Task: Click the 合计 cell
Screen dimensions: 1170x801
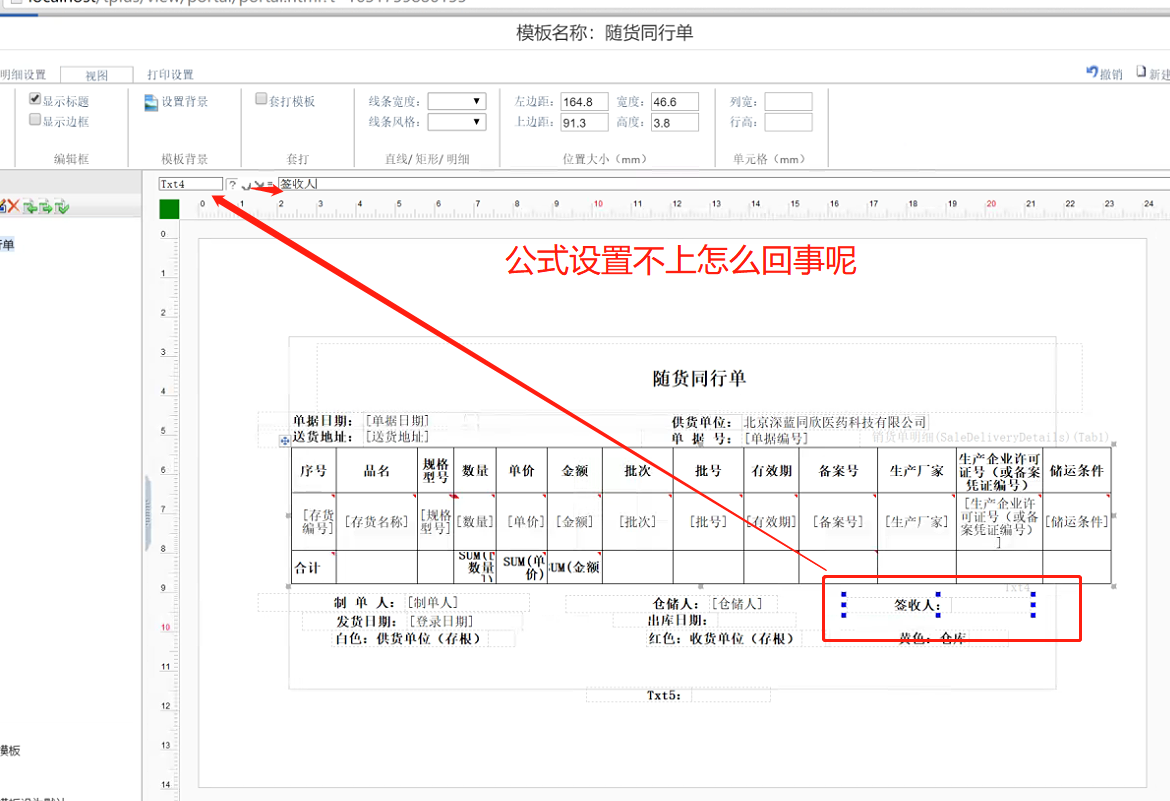Action: (x=313, y=568)
